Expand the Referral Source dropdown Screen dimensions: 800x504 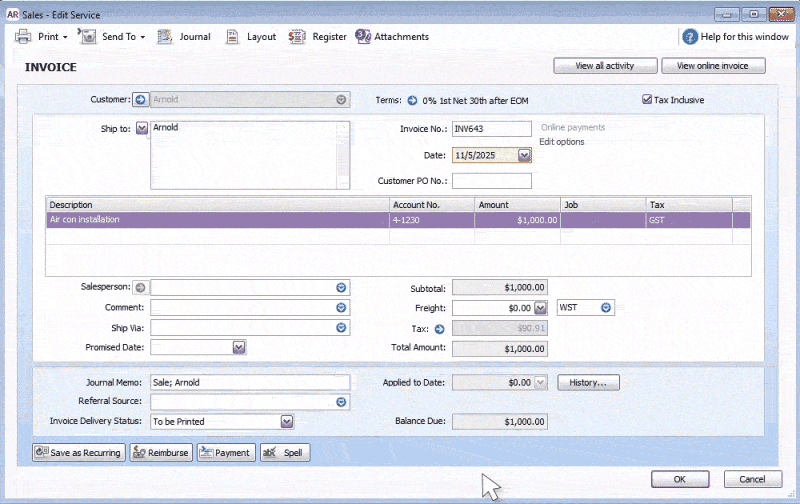point(341,402)
